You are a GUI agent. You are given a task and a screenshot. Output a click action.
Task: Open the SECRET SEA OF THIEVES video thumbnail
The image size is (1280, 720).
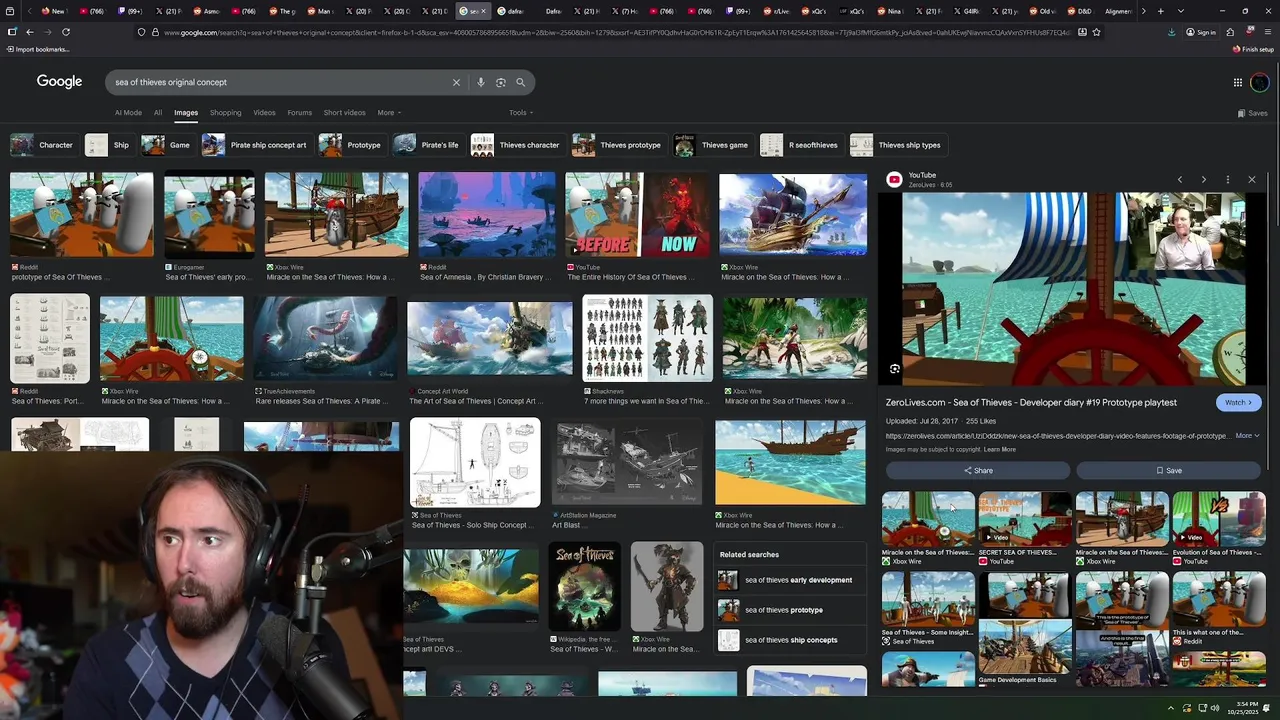(1025, 518)
